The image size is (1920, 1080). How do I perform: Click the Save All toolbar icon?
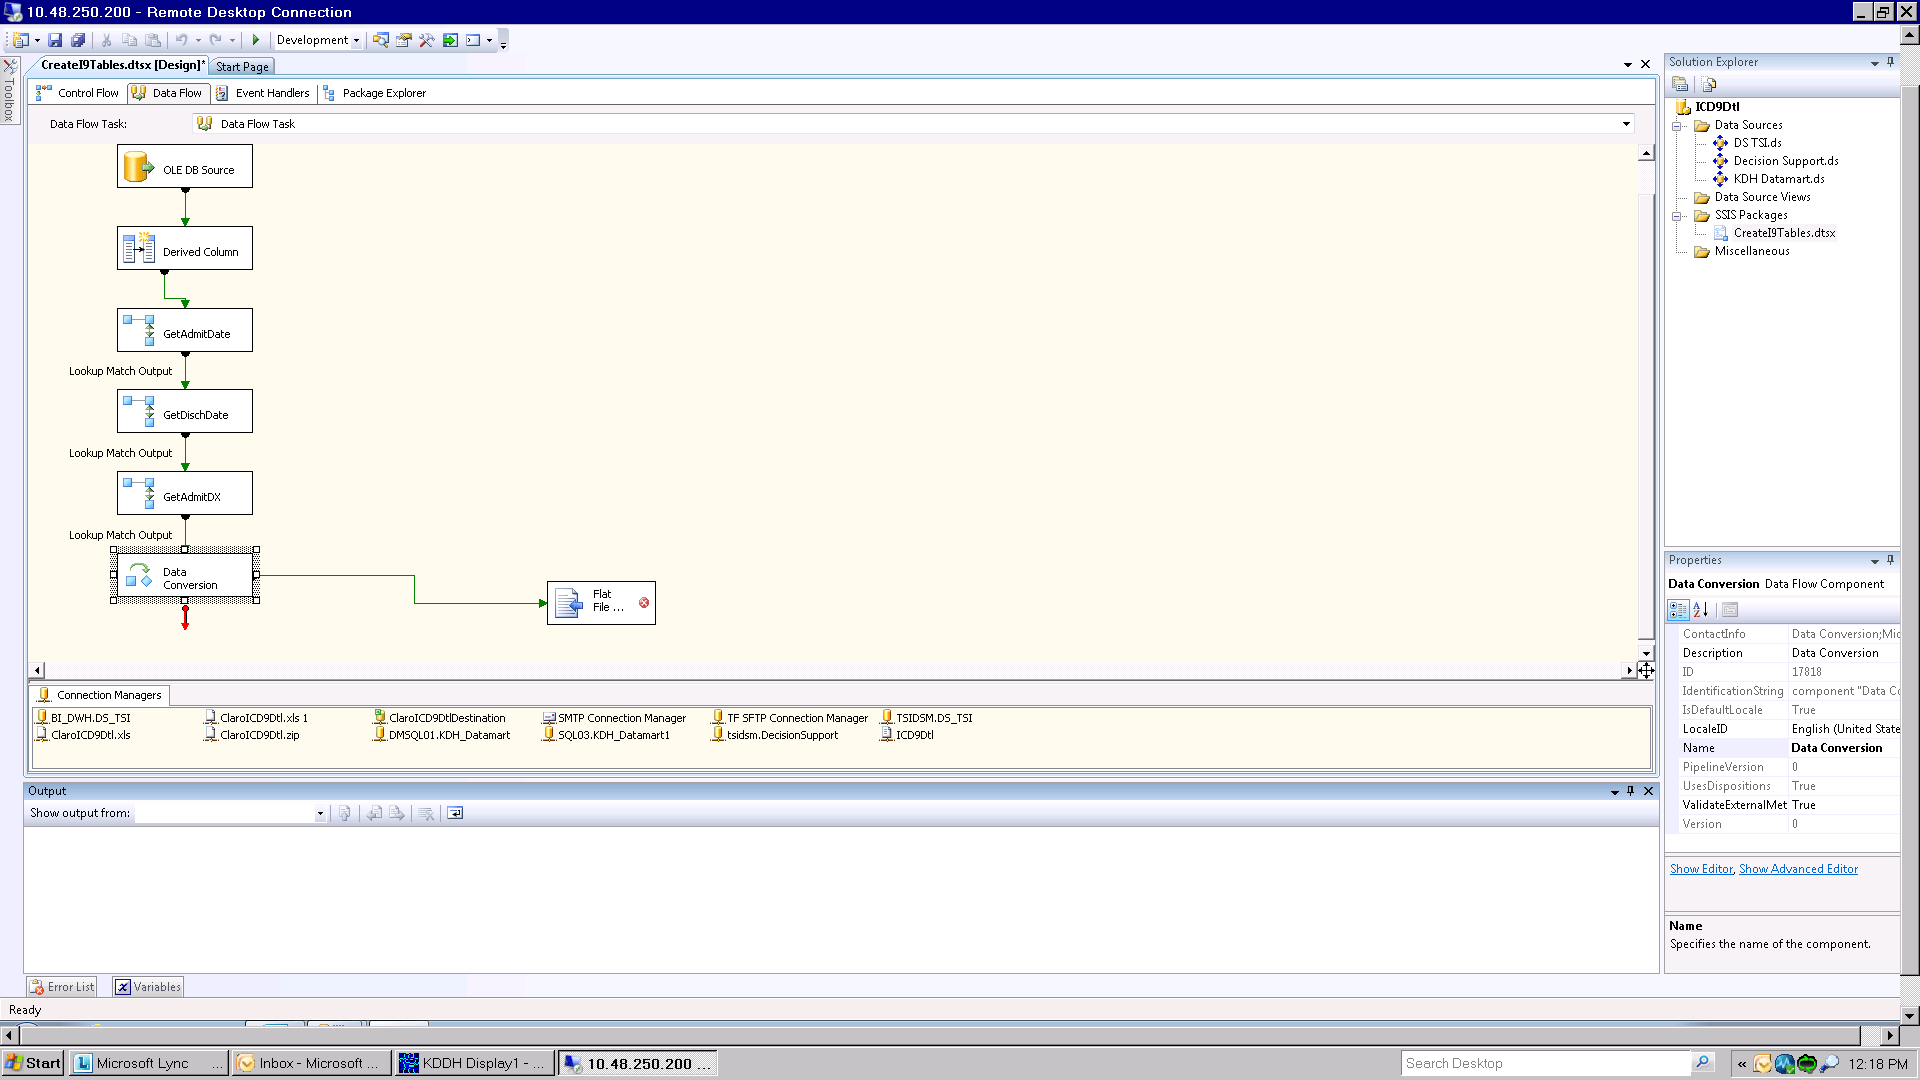pyautogui.click(x=78, y=40)
